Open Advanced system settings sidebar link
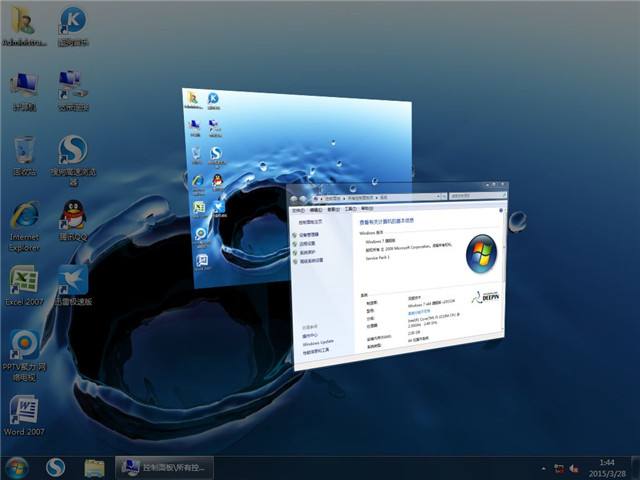Image resolution: width=640 pixels, height=480 pixels. pyautogui.click(x=311, y=260)
